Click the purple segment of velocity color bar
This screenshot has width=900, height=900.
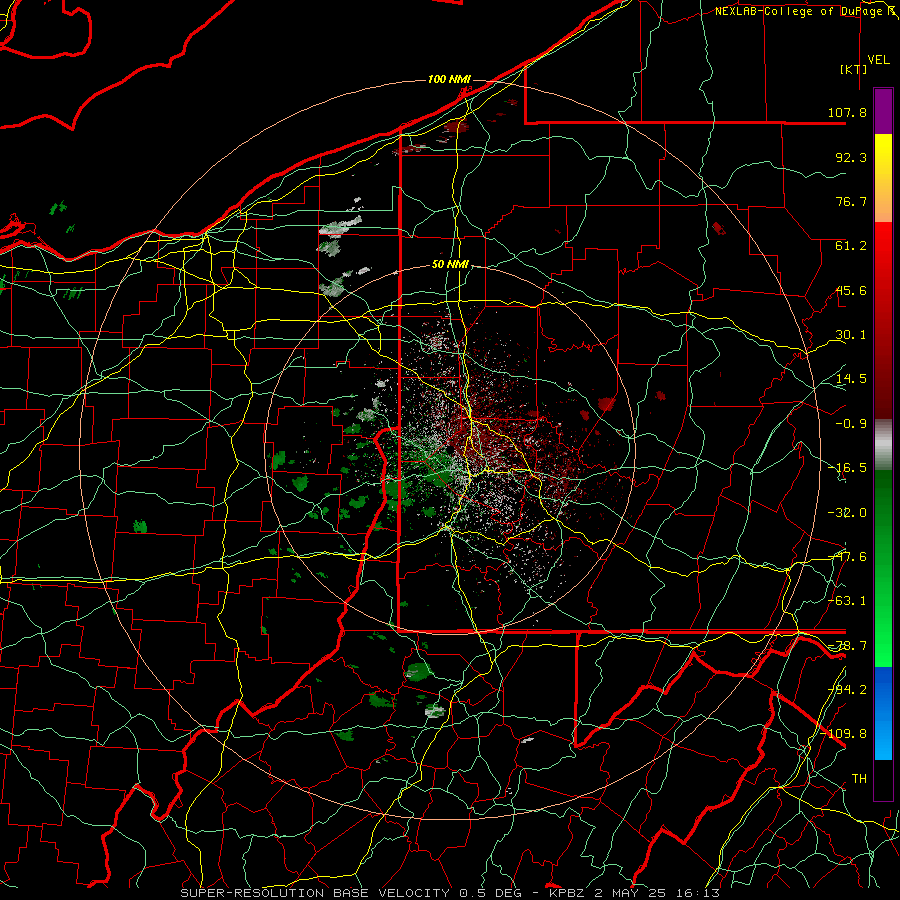[x=883, y=111]
